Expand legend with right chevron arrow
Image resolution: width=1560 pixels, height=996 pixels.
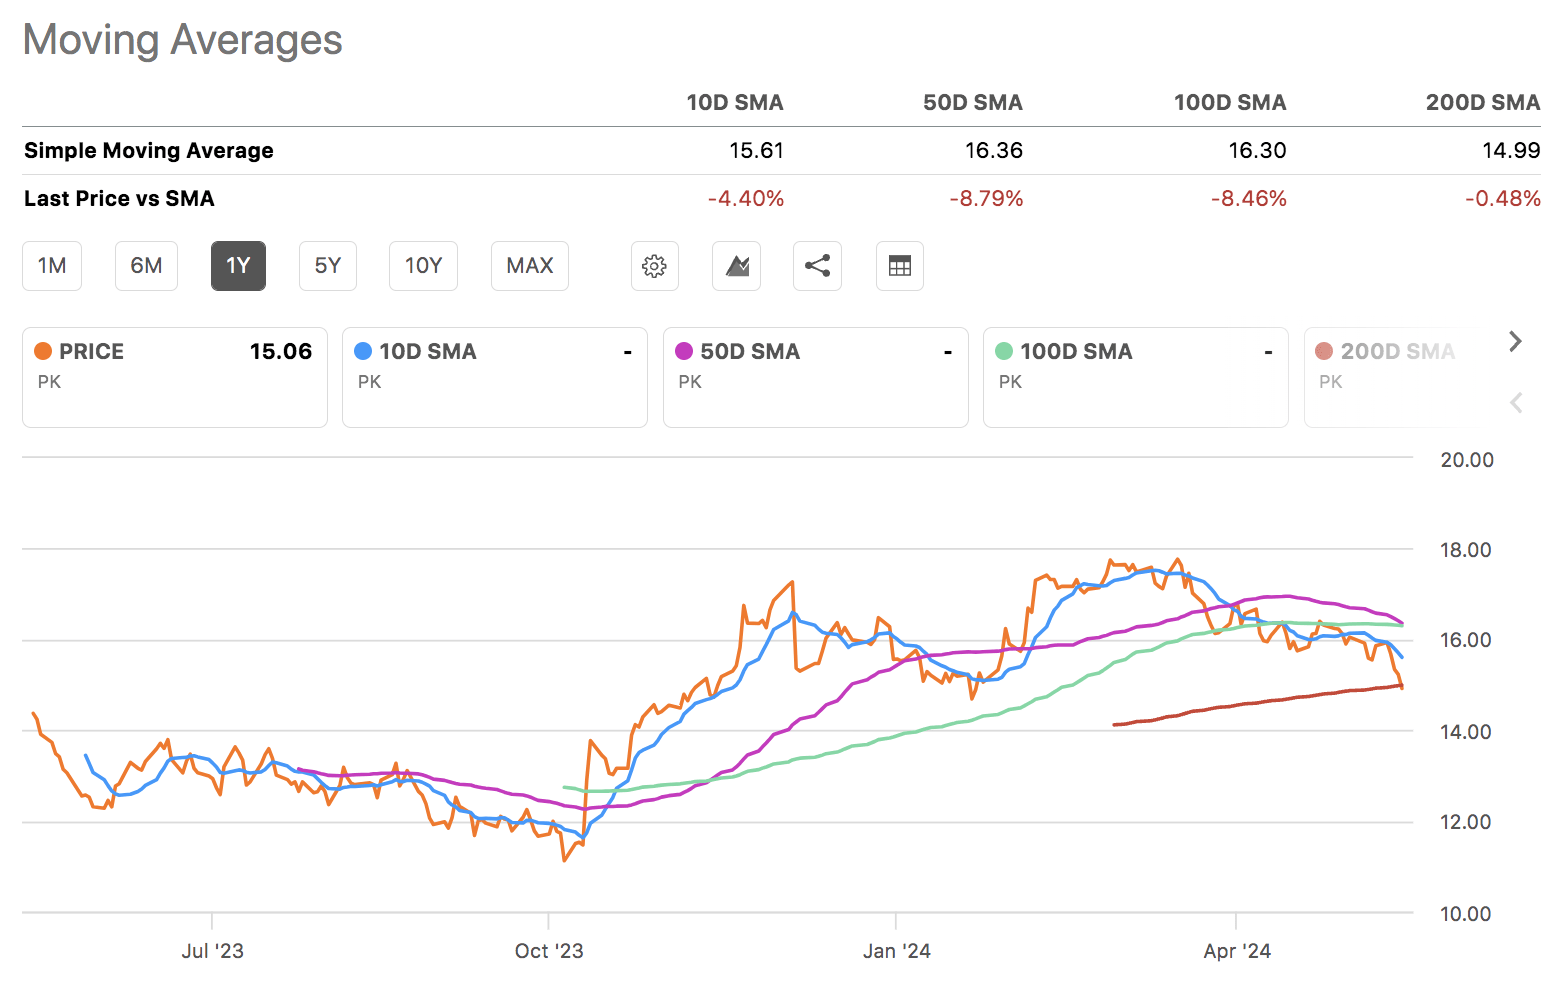click(1515, 341)
